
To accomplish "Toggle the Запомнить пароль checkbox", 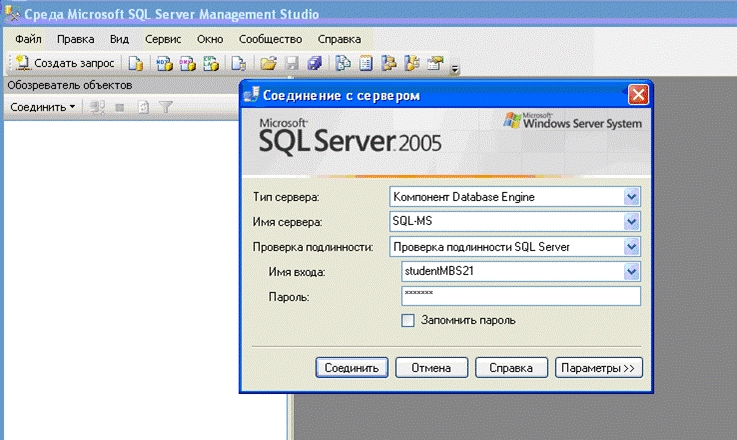I will pyautogui.click(x=408, y=321).
